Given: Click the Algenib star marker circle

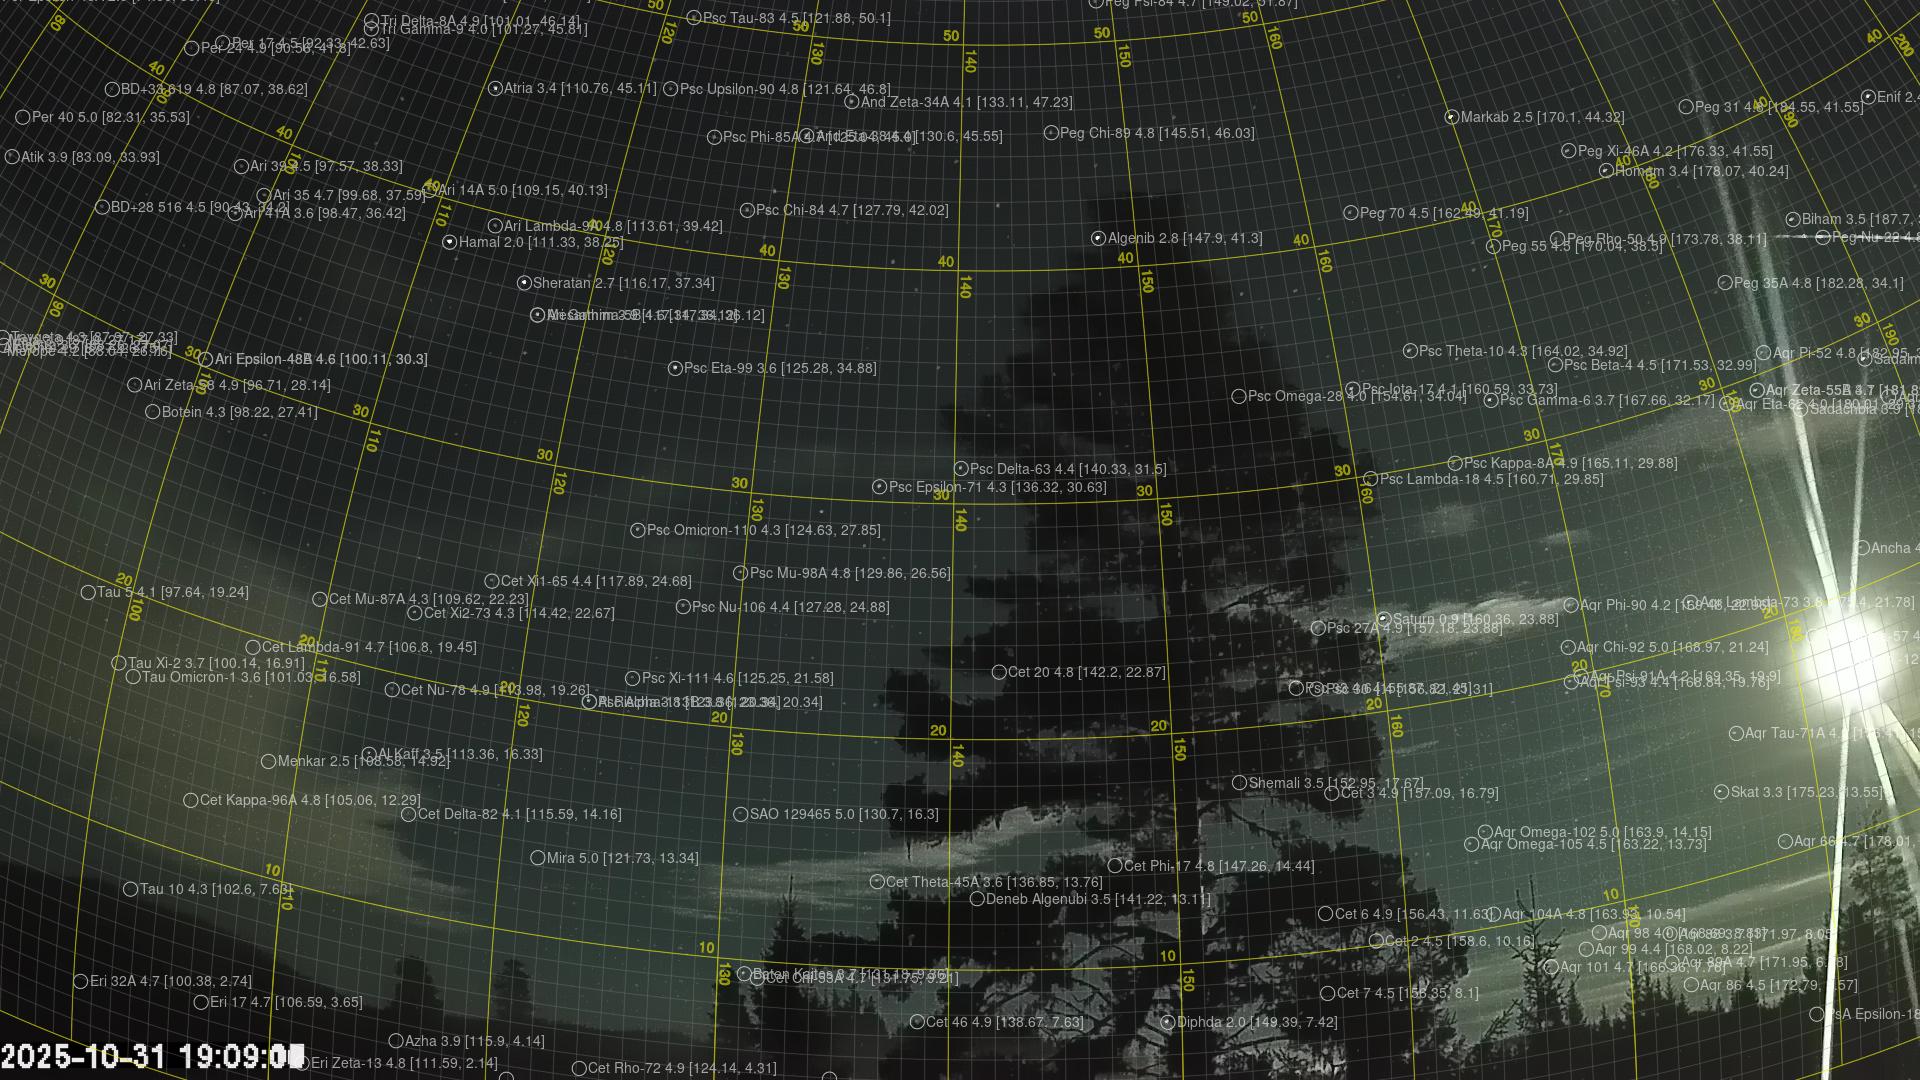Looking at the screenshot, I should click(x=1098, y=238).
